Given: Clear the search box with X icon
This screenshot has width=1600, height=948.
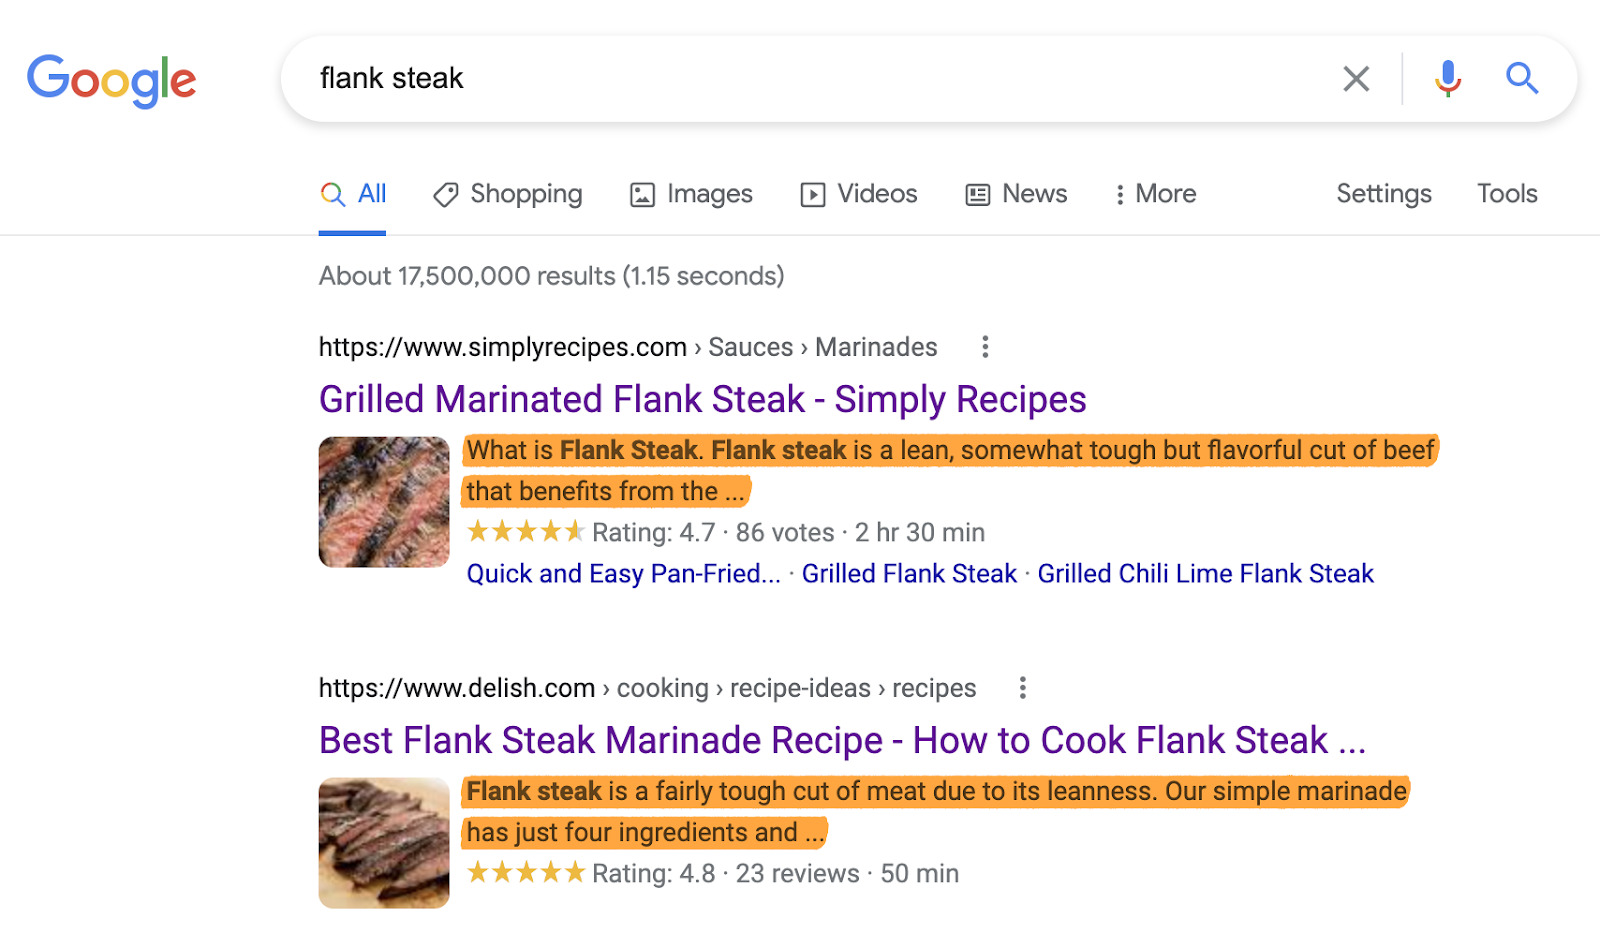Looking at the screenshot, I should pyautogui.click(x=1356, y=78).
